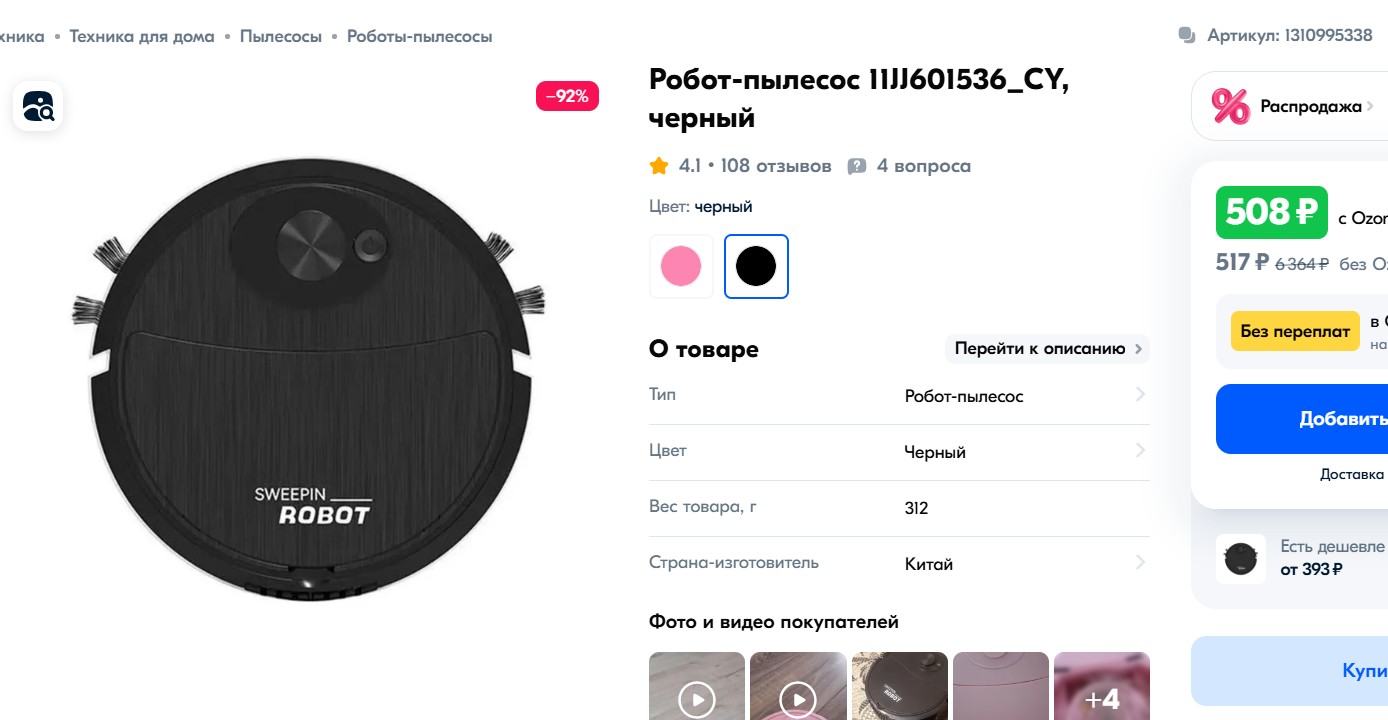Copy the article number with the copy icon
1388x720 pixels.
coord(1187,36)
